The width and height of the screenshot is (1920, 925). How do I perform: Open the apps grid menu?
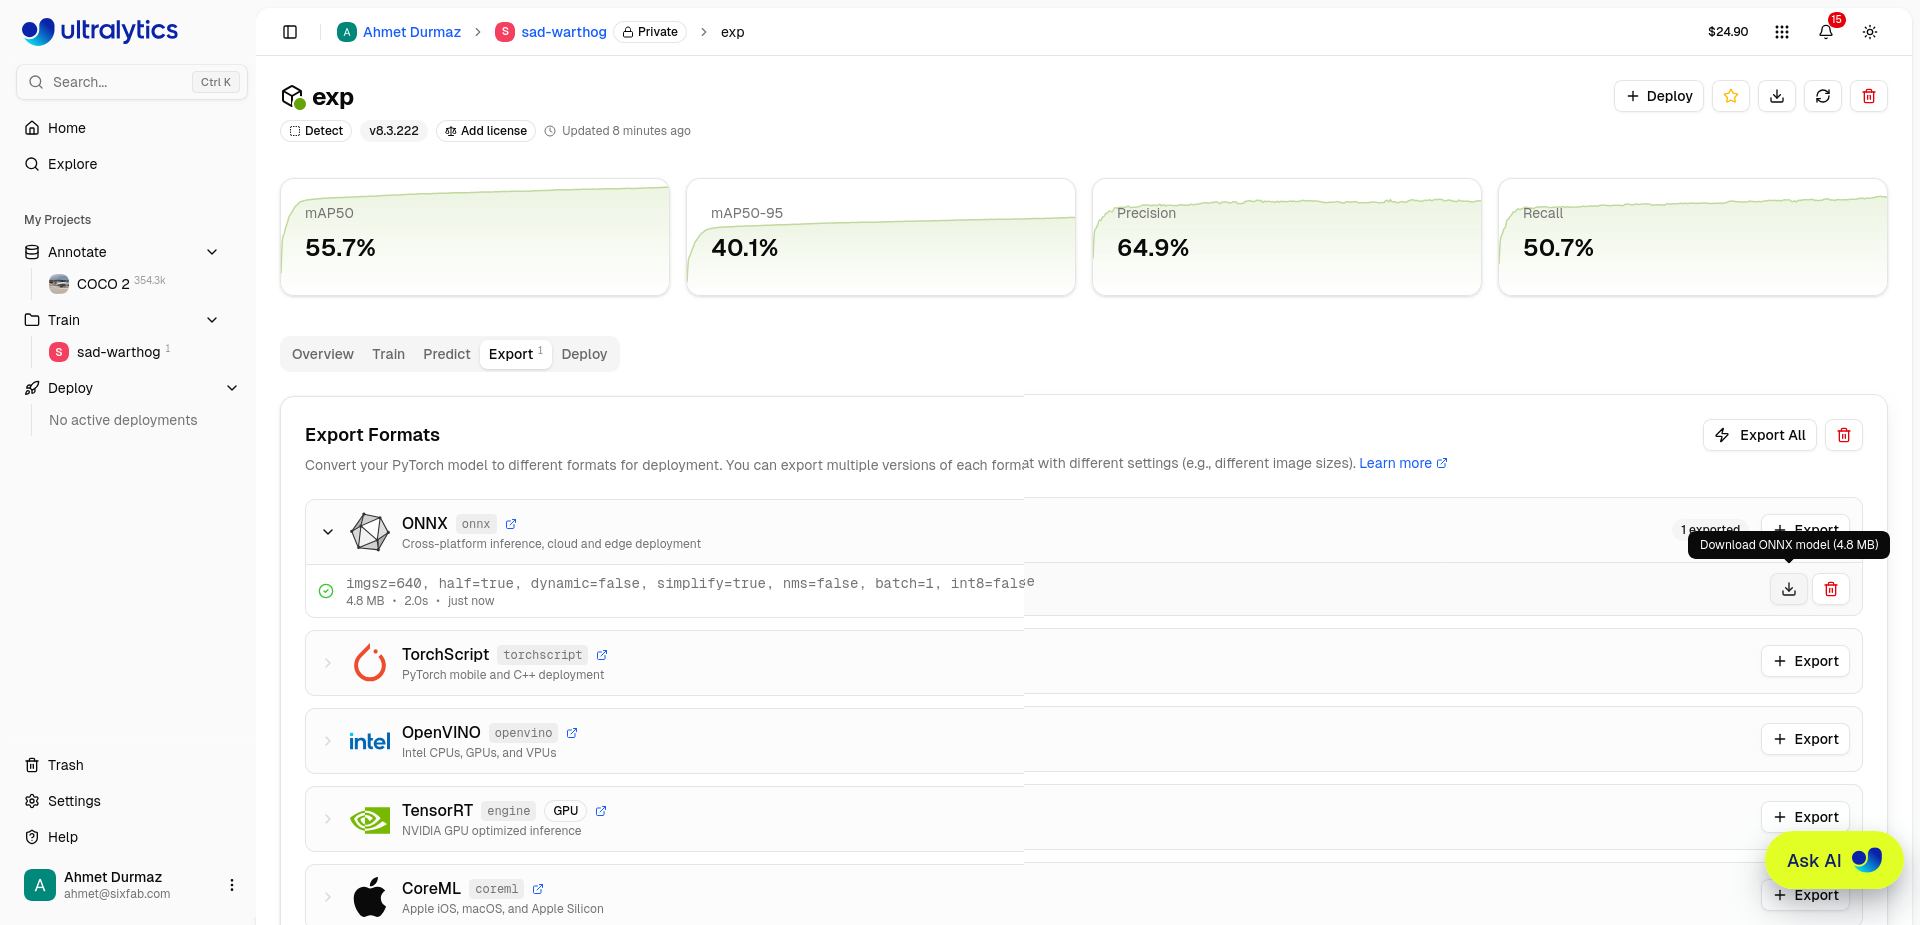pos(1782,32)
